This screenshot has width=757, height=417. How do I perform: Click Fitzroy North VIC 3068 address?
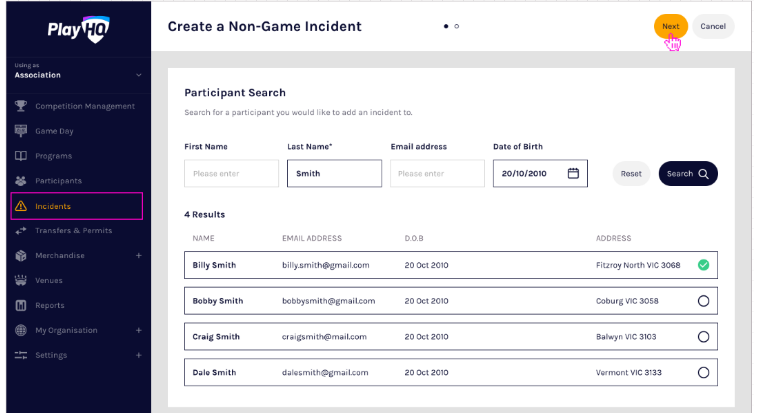(x=638, y=265)
